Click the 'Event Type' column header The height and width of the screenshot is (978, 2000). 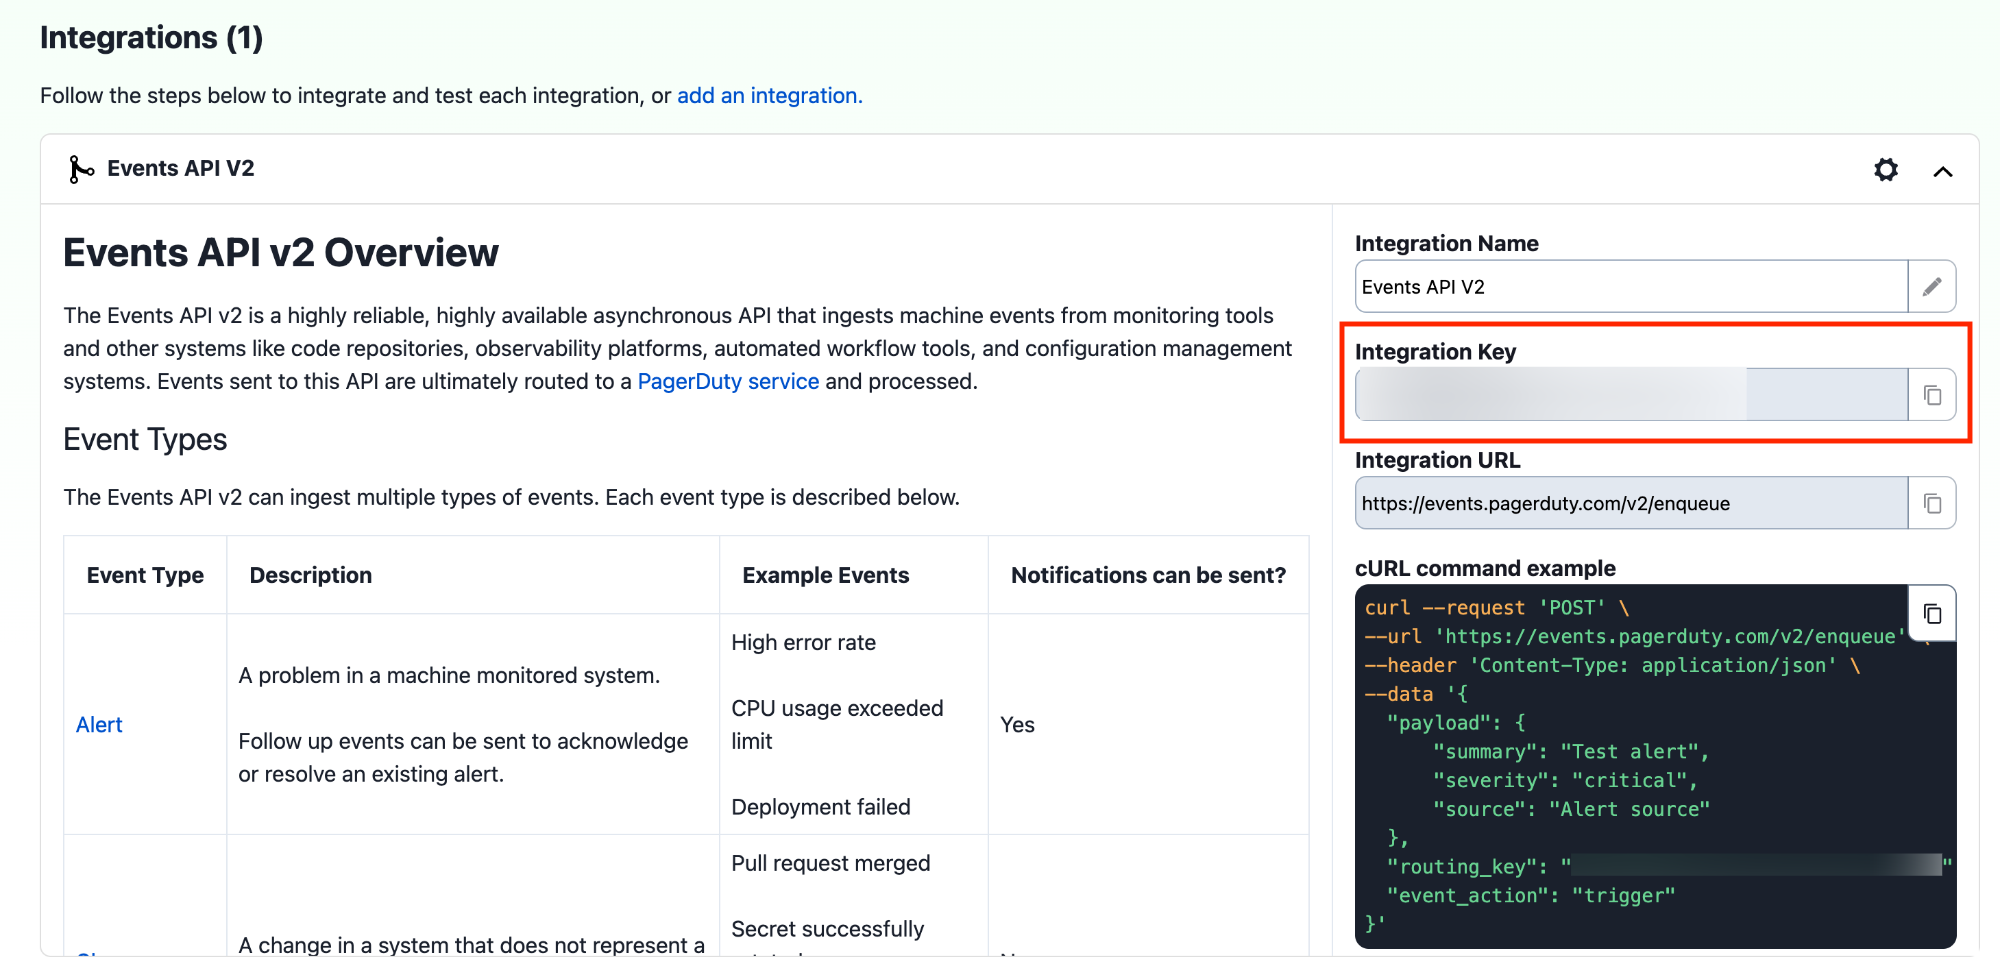[145, 576]
